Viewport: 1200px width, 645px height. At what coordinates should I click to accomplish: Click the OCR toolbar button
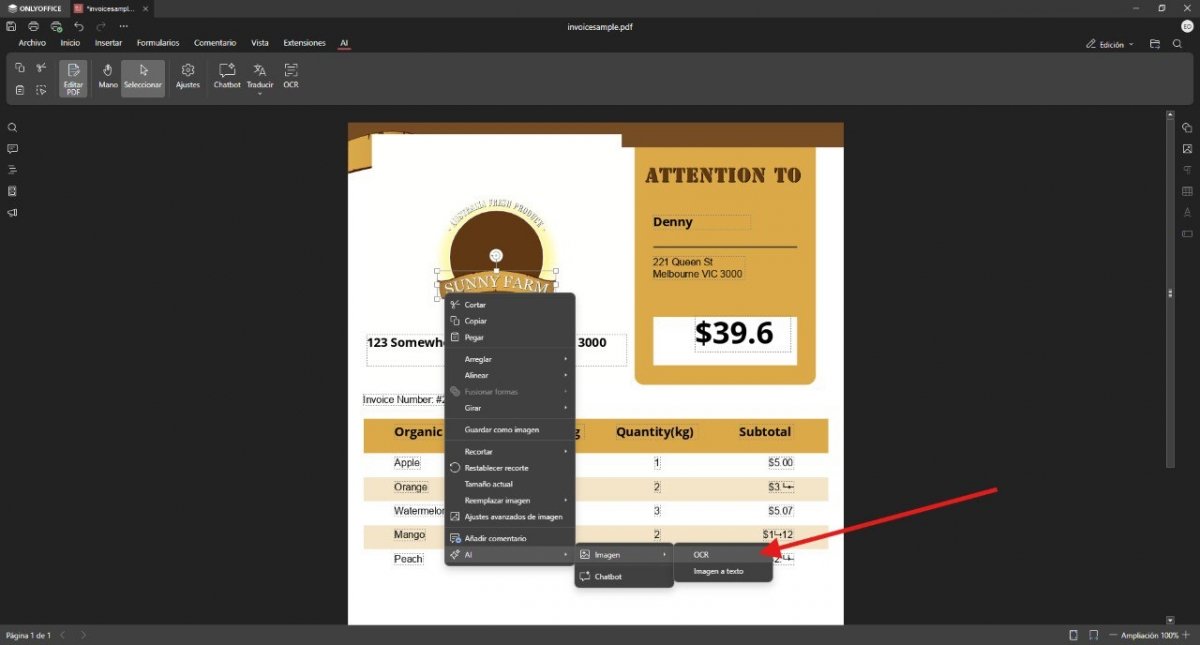pos(291,76)
